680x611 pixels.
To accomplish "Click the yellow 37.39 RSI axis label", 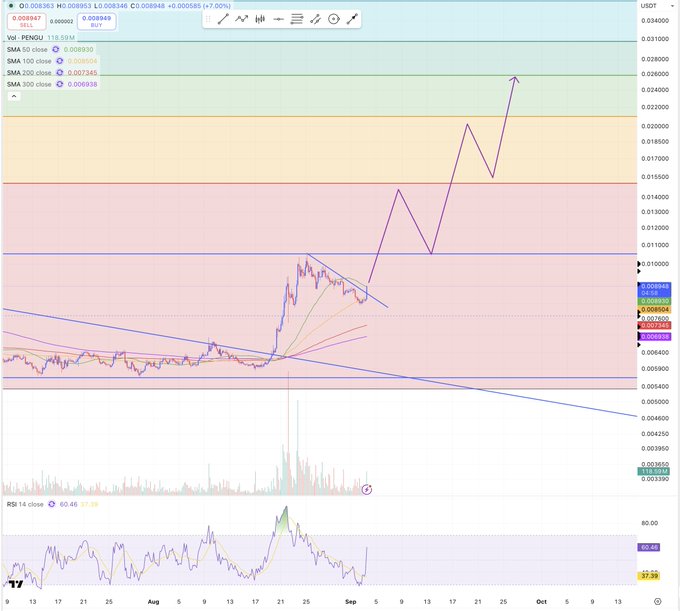I will pos(649,576).
